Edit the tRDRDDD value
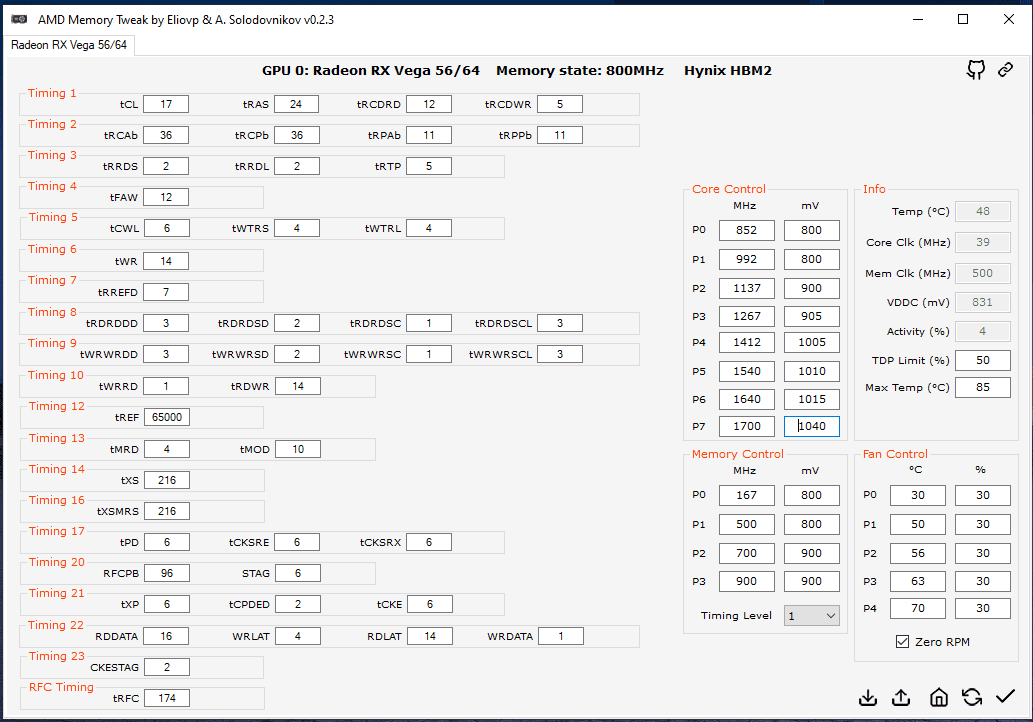 click(166, 323)
